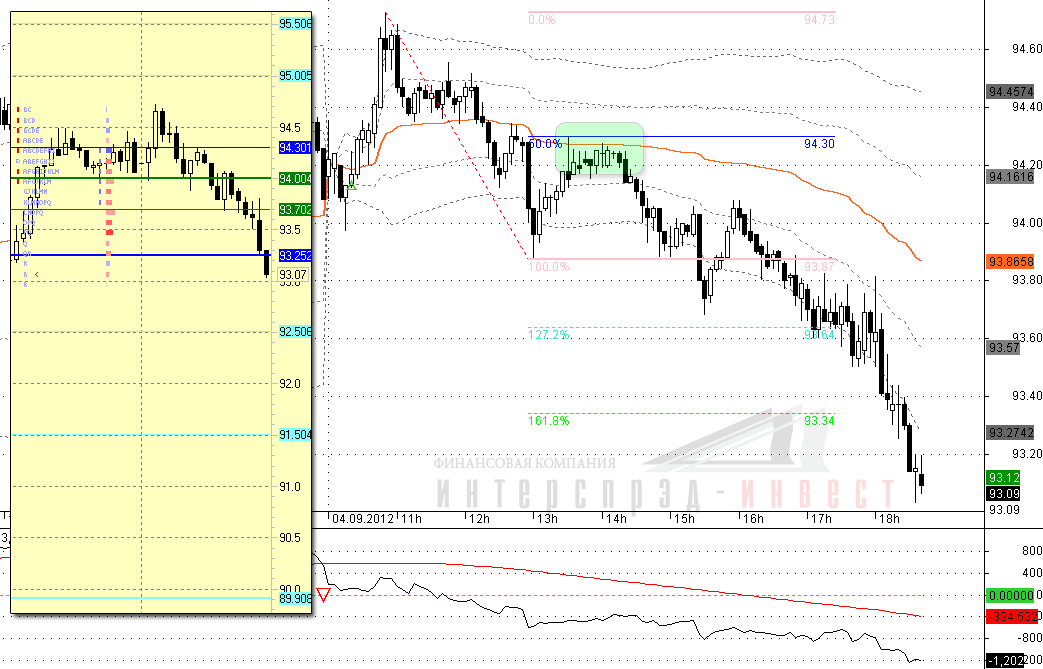Click the 93.07 price box in left panel
The width and height of the screenshot is (1043, 669).
coord(293,274)
